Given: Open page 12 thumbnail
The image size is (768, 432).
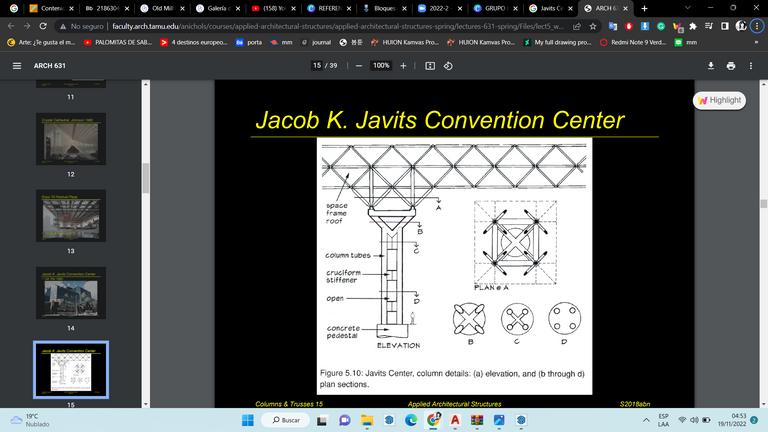Looking at the screenshot, I should [x=71, y=139].
